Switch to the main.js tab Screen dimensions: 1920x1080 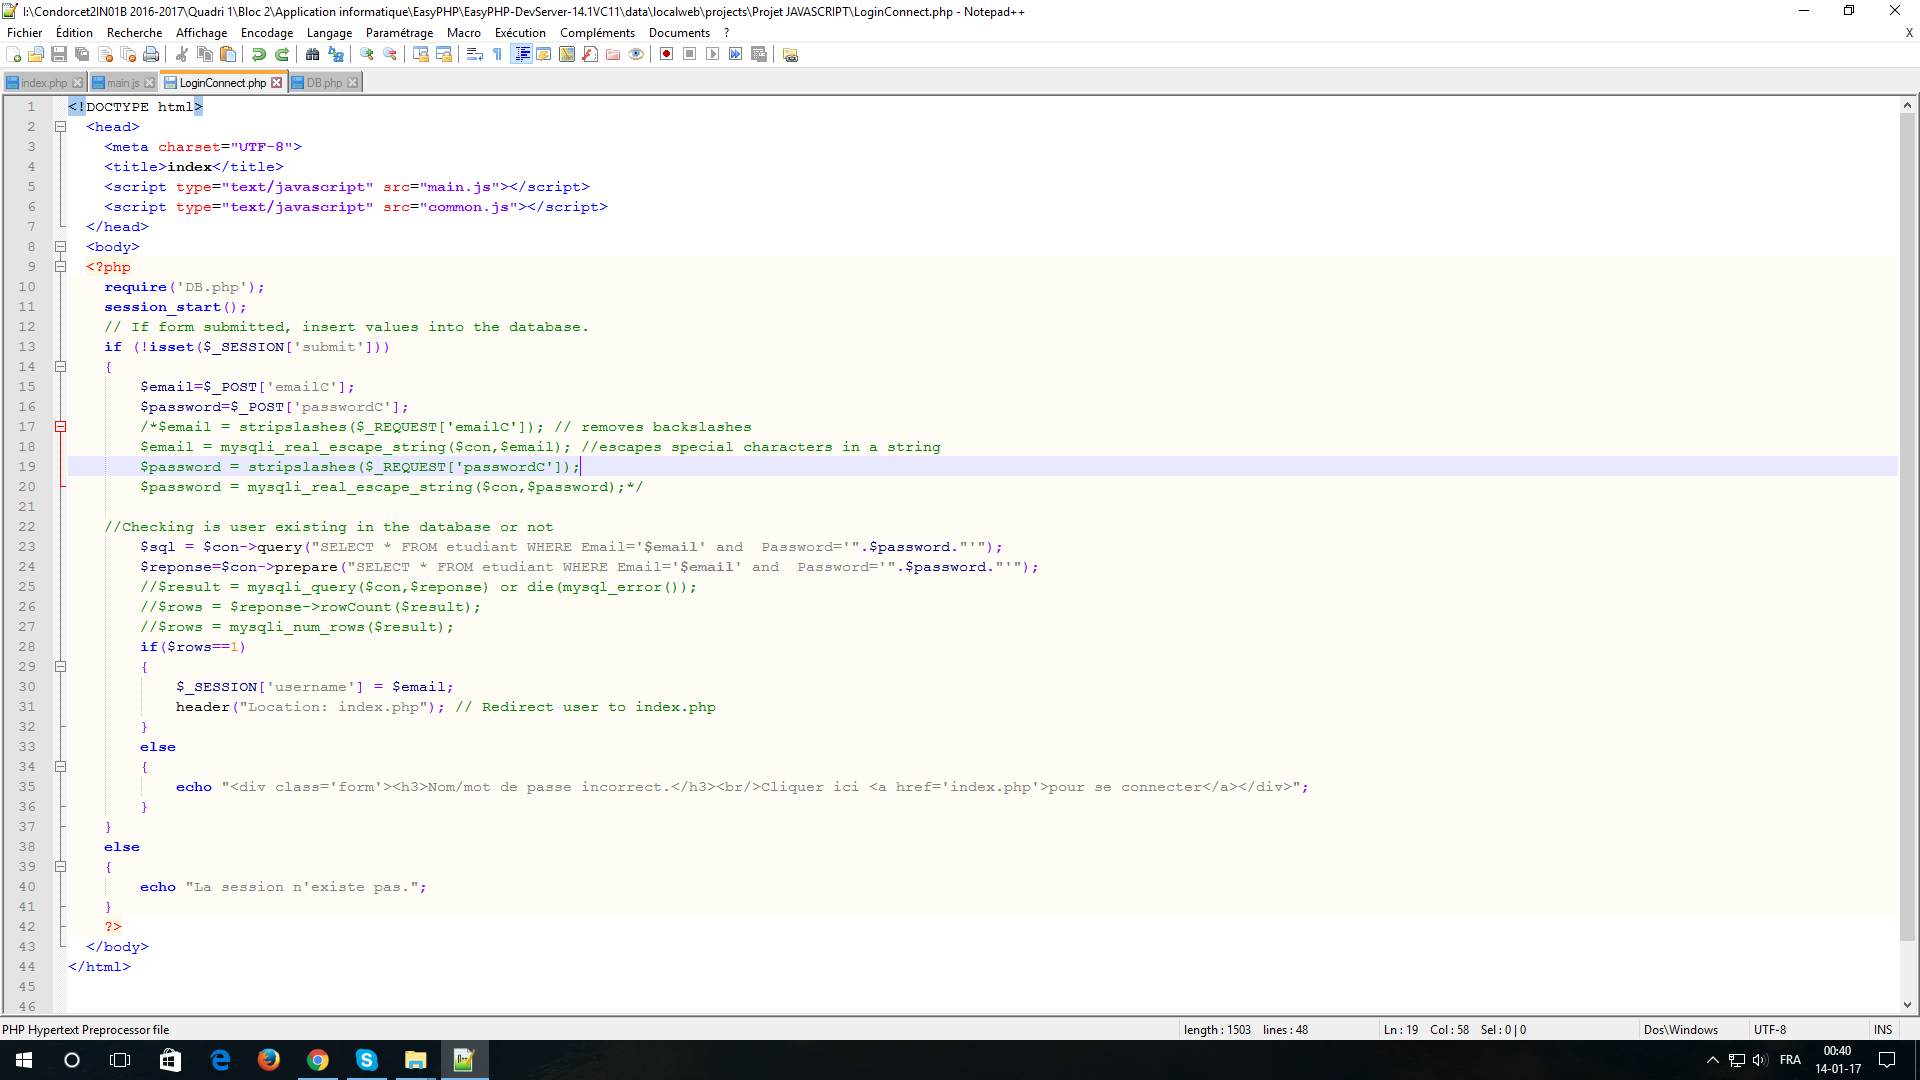tap(123, 83)
